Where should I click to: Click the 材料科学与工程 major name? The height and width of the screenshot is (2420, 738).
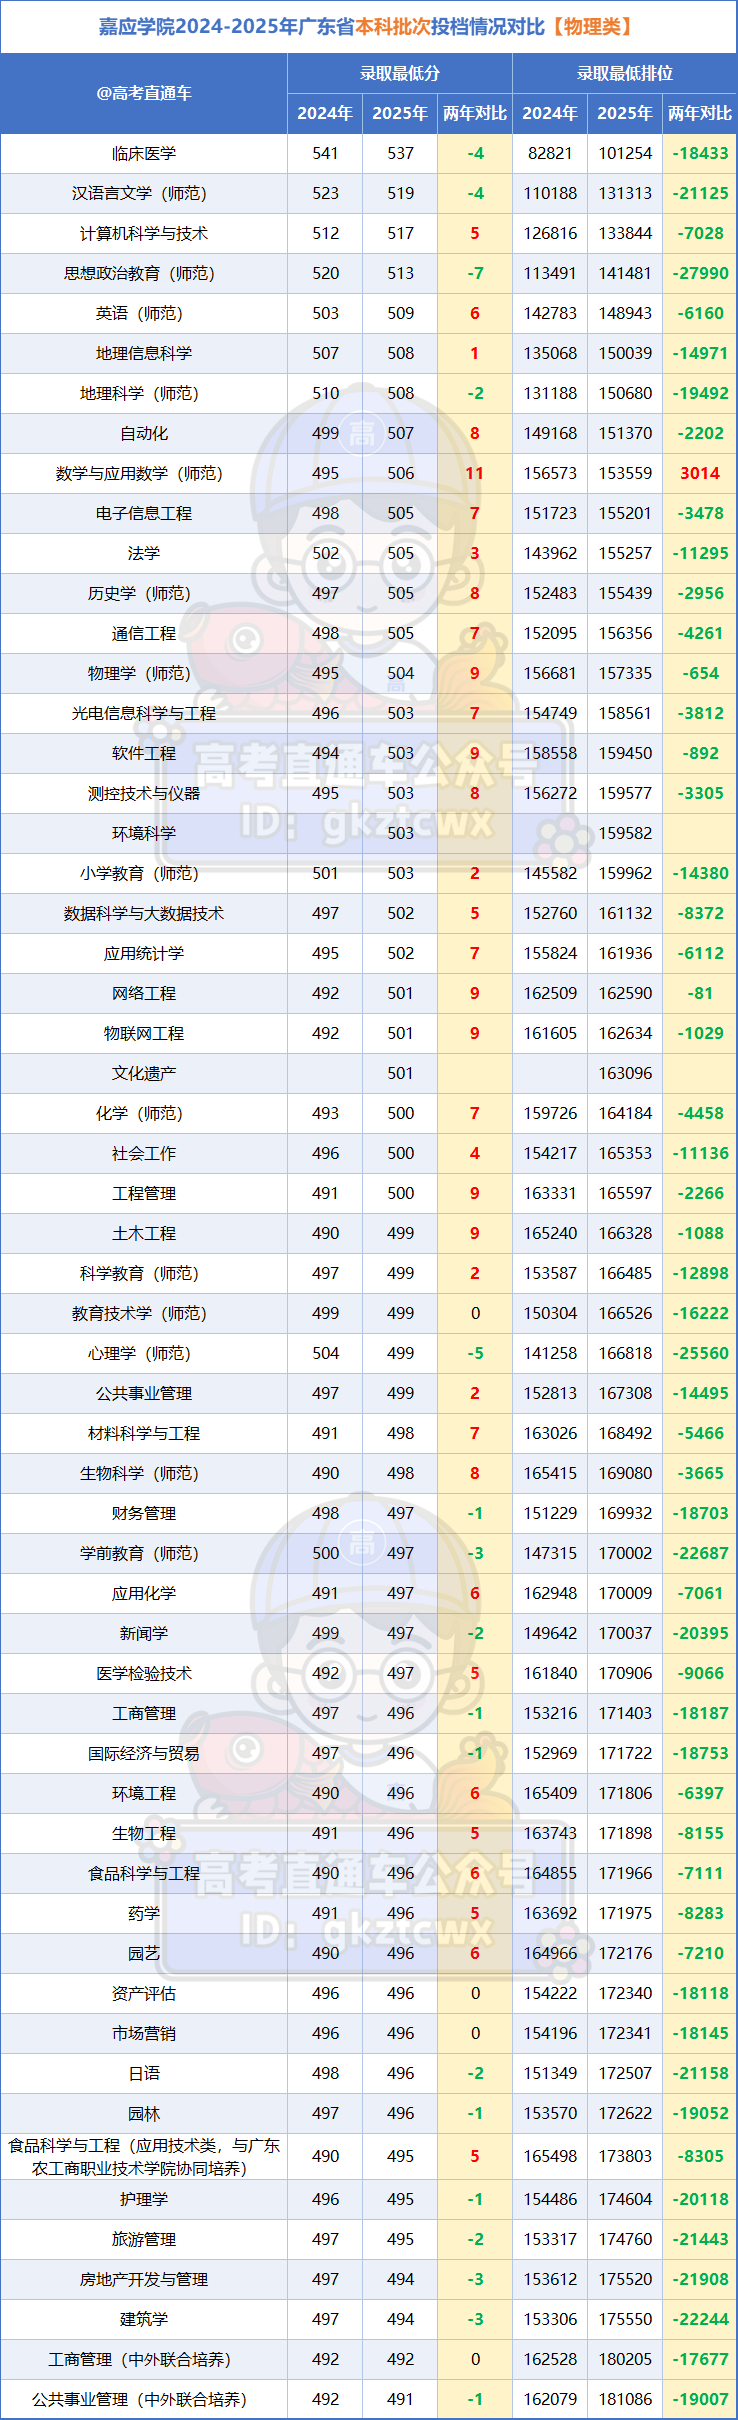(x=144, y=1433)
